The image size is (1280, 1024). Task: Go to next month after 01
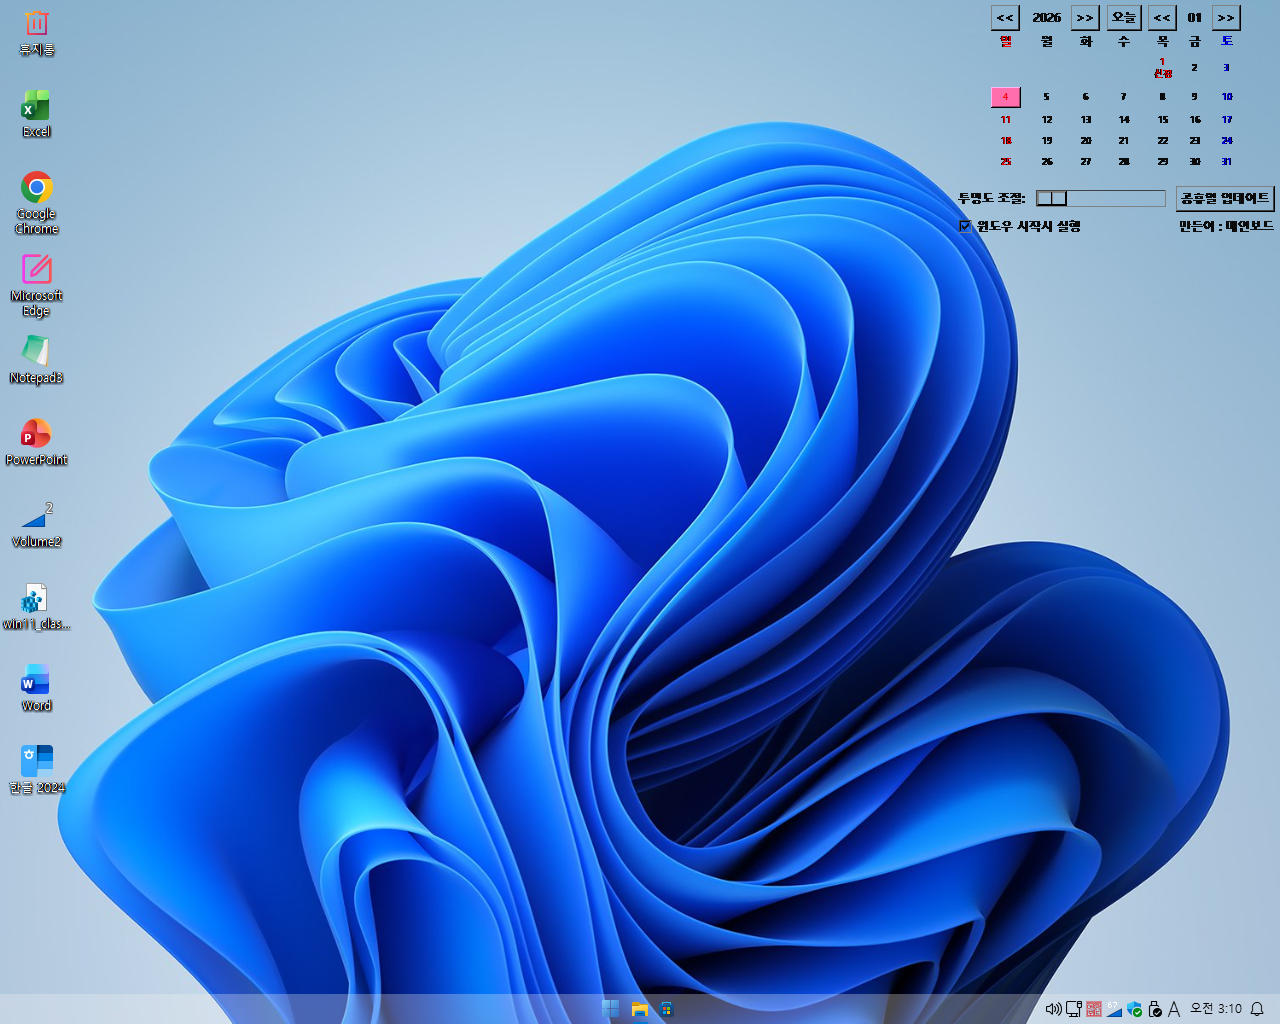[1226, 17]
